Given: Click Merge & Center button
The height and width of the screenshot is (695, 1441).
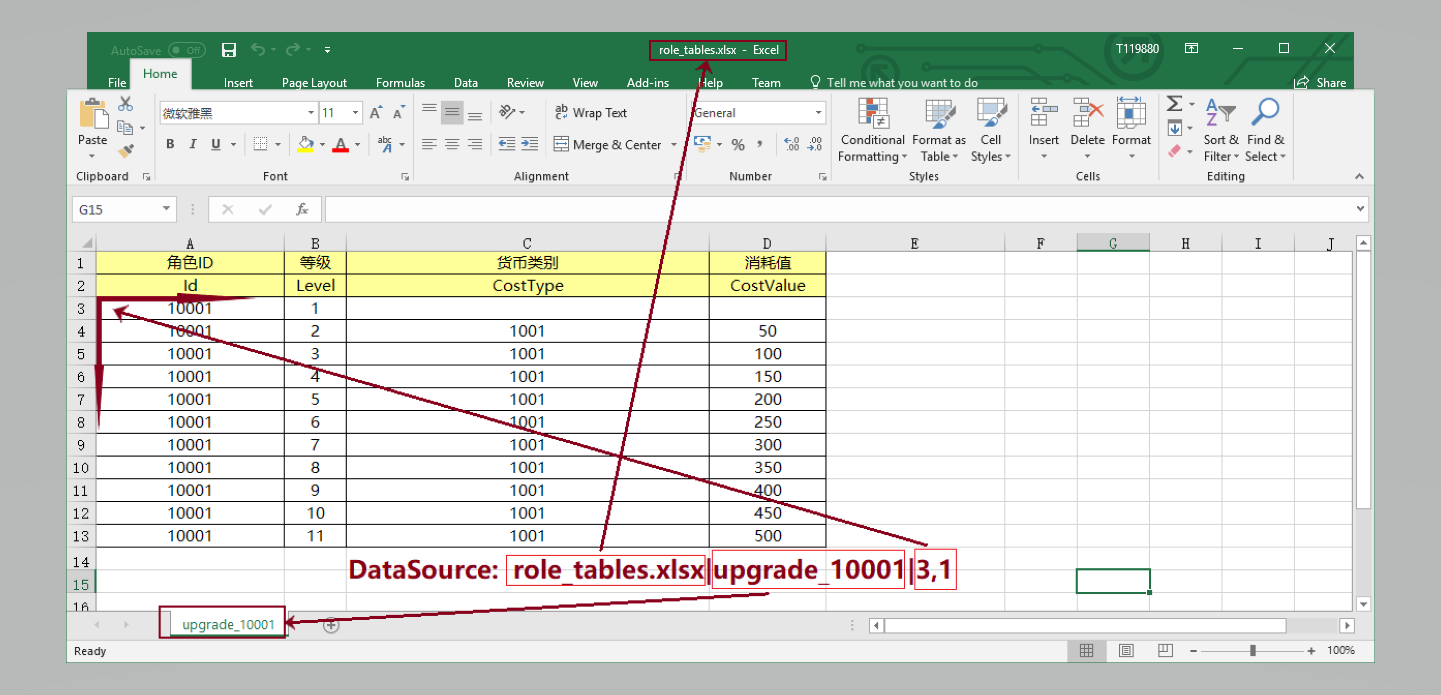Looking at the screenshot, I should click(607, 145).
